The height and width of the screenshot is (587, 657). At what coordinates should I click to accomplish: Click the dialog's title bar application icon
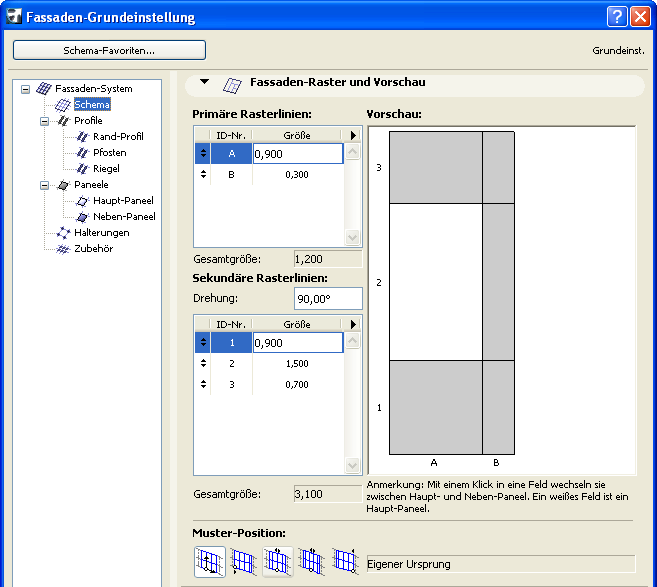[13, 17]
